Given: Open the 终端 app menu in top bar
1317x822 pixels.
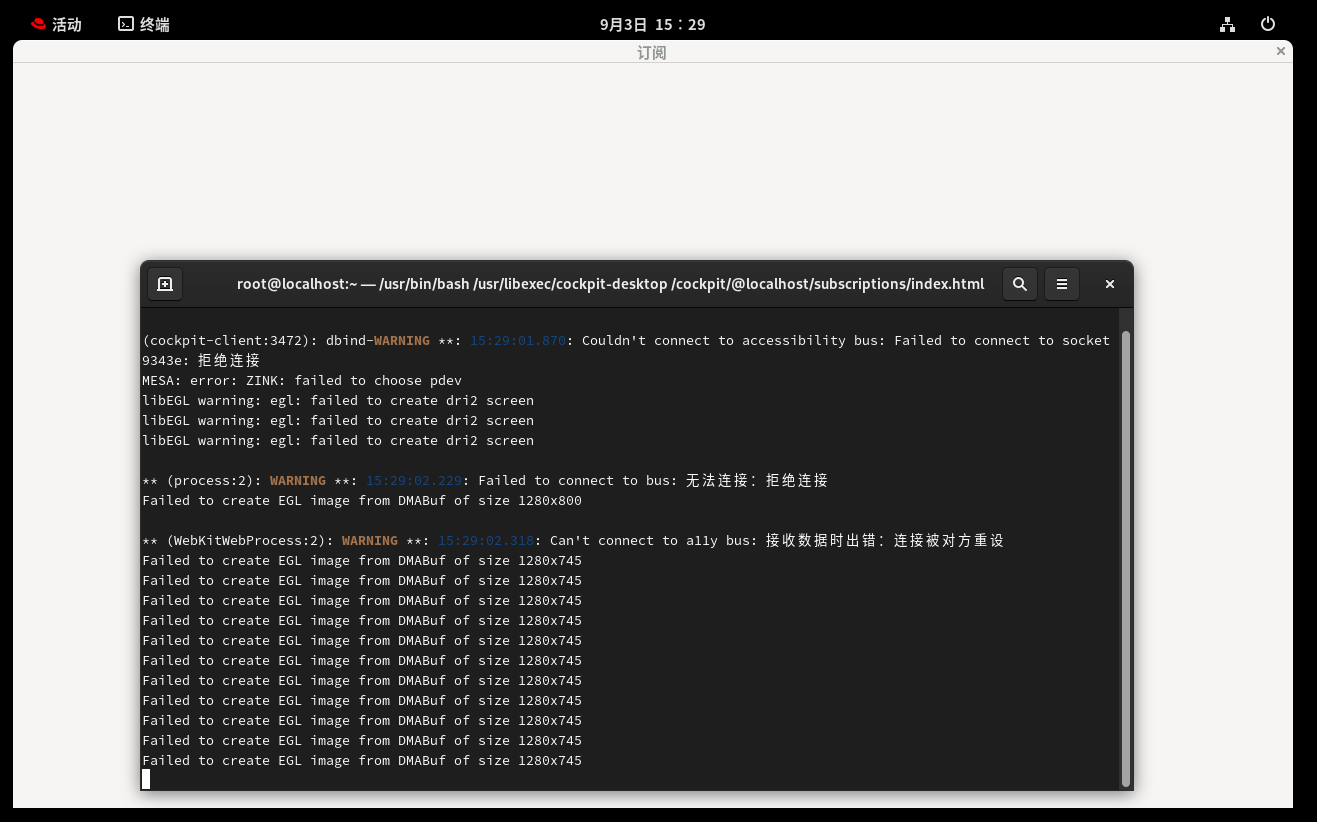Looking at the screenshot, I should click(x=144, y=24).
